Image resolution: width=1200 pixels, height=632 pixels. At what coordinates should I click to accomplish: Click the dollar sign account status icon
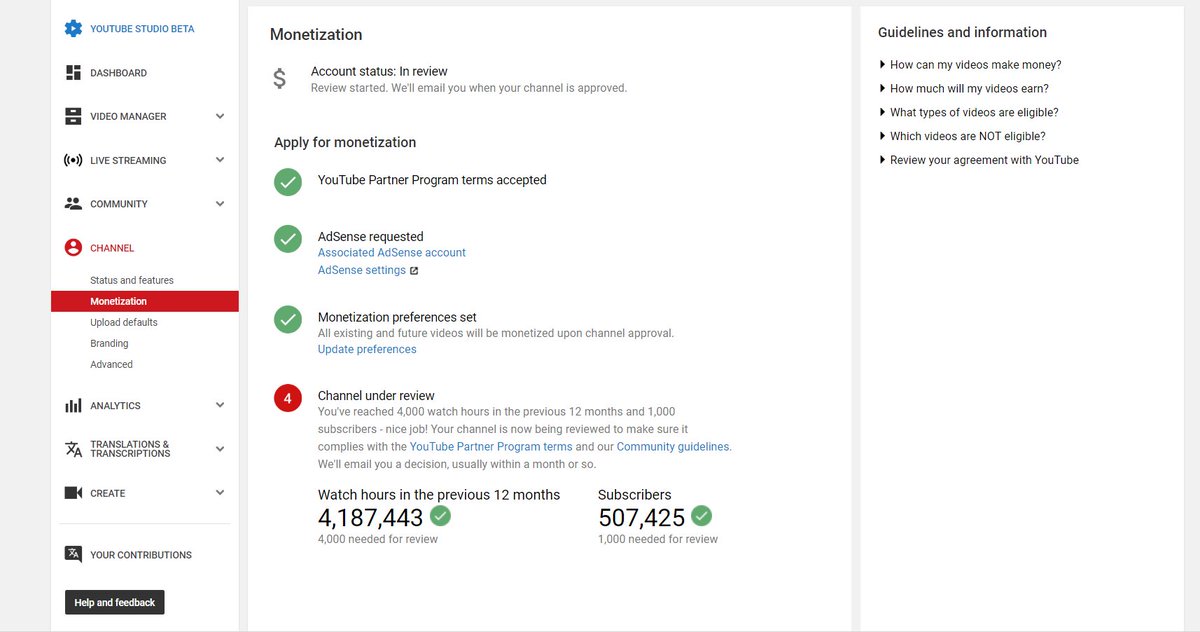(x=280, y=79)
